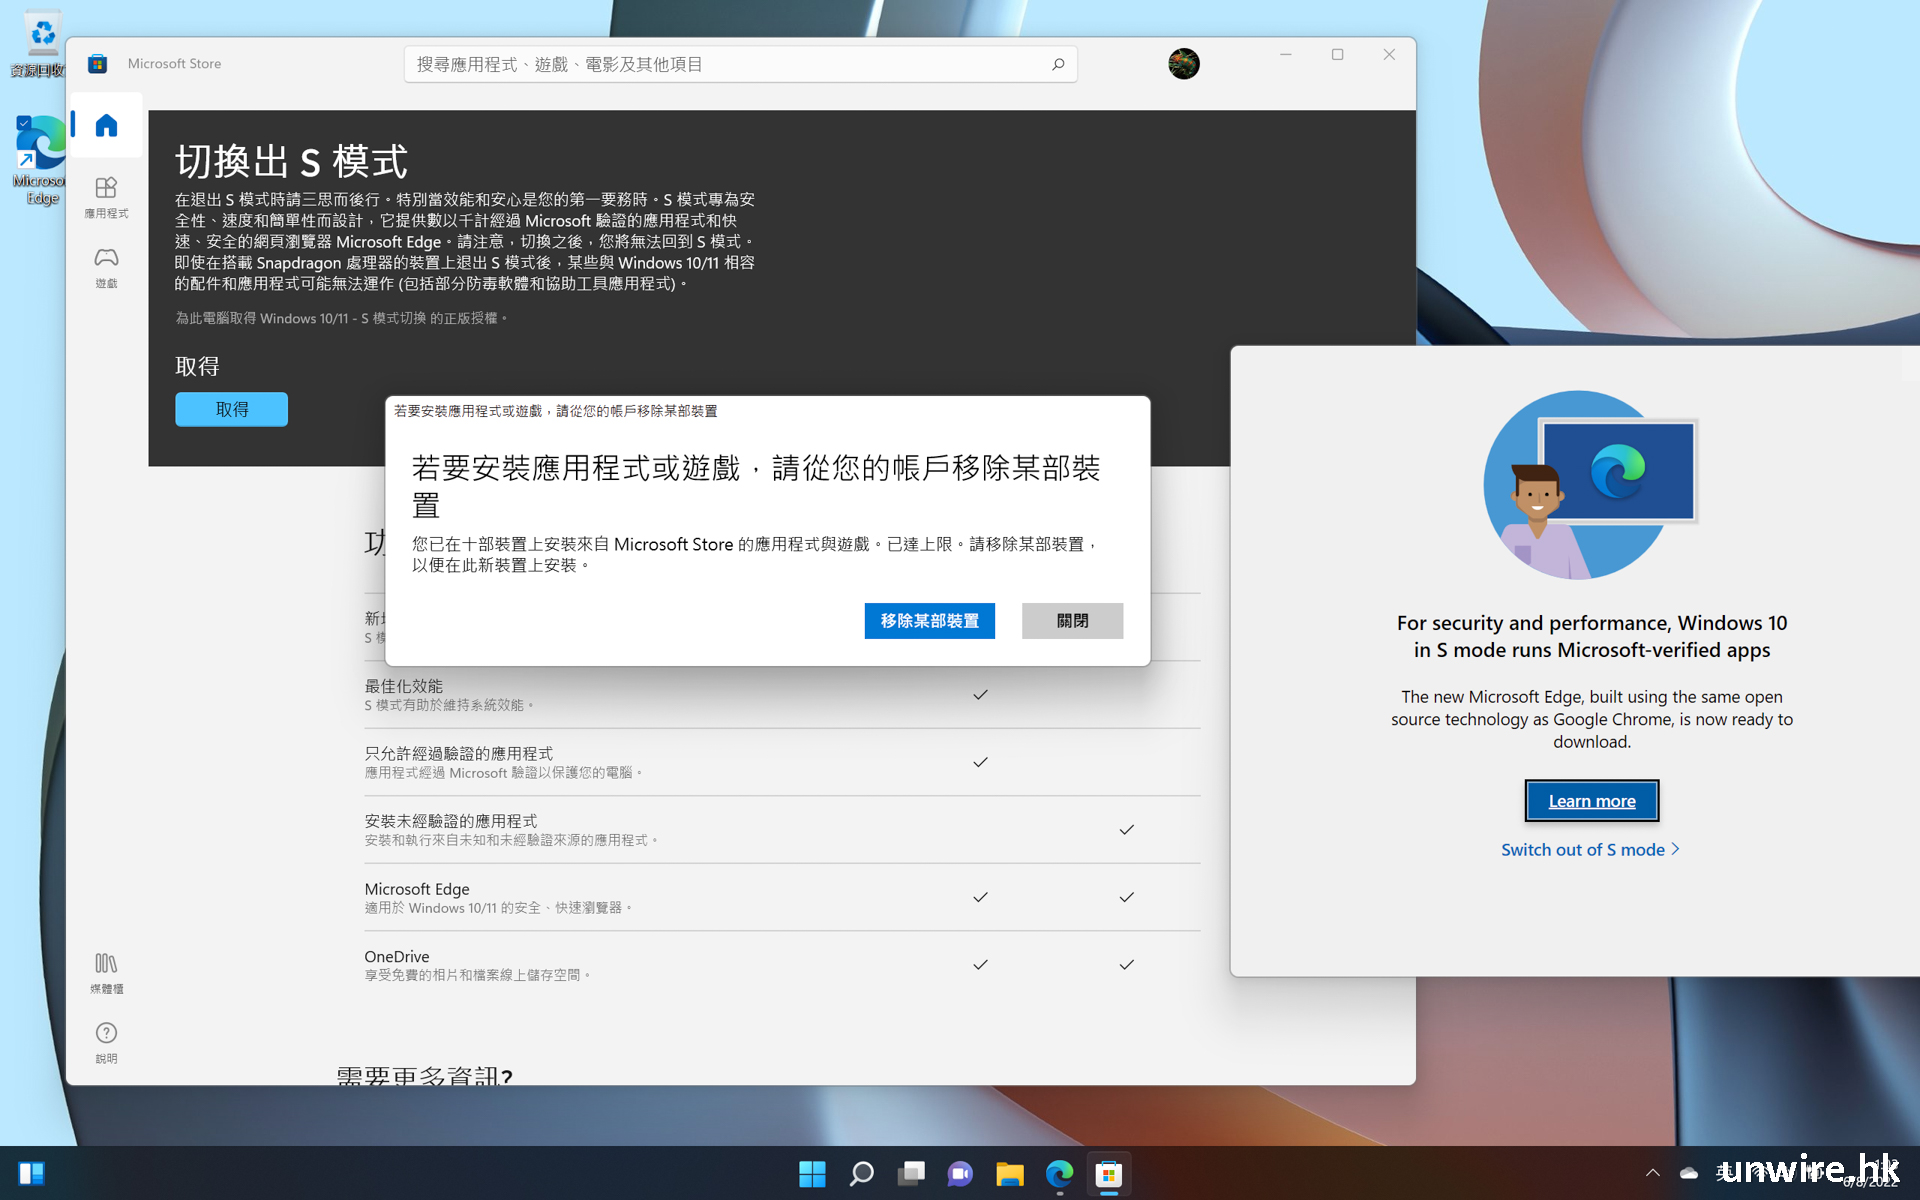Focus the Store search input field
This screenshot has width=1920, height=1200.
click(720, 64)
